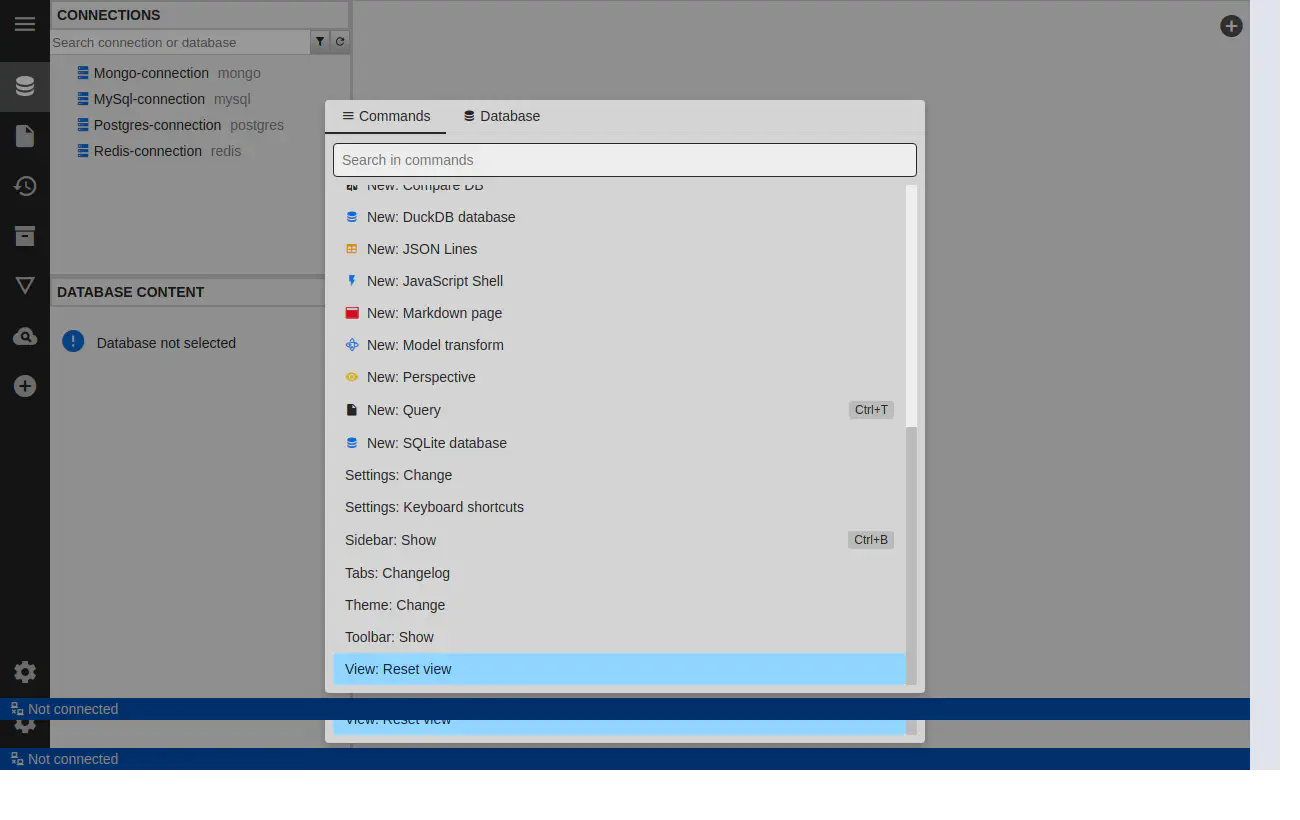The image size is (1300, 820).
Task: Switch to the Commands tab
Action: coord(386,116)
